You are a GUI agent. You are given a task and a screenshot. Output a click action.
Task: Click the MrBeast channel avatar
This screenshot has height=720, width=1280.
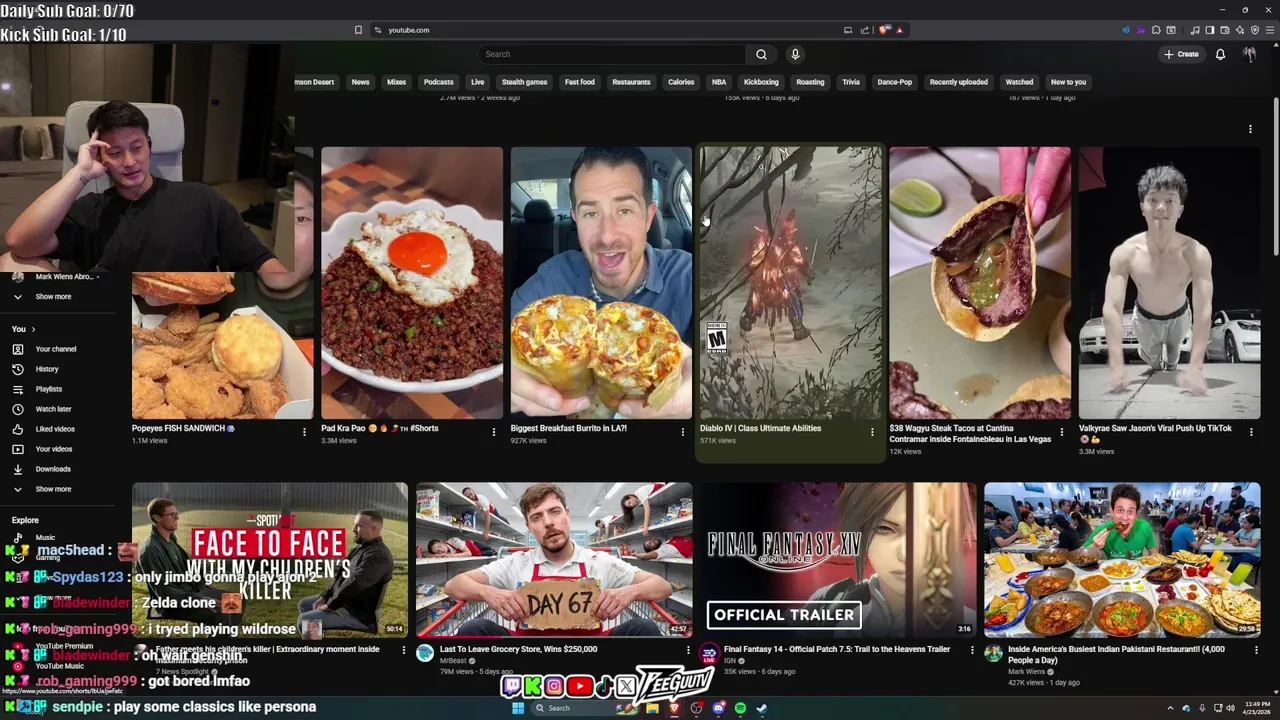coord(425,653)
